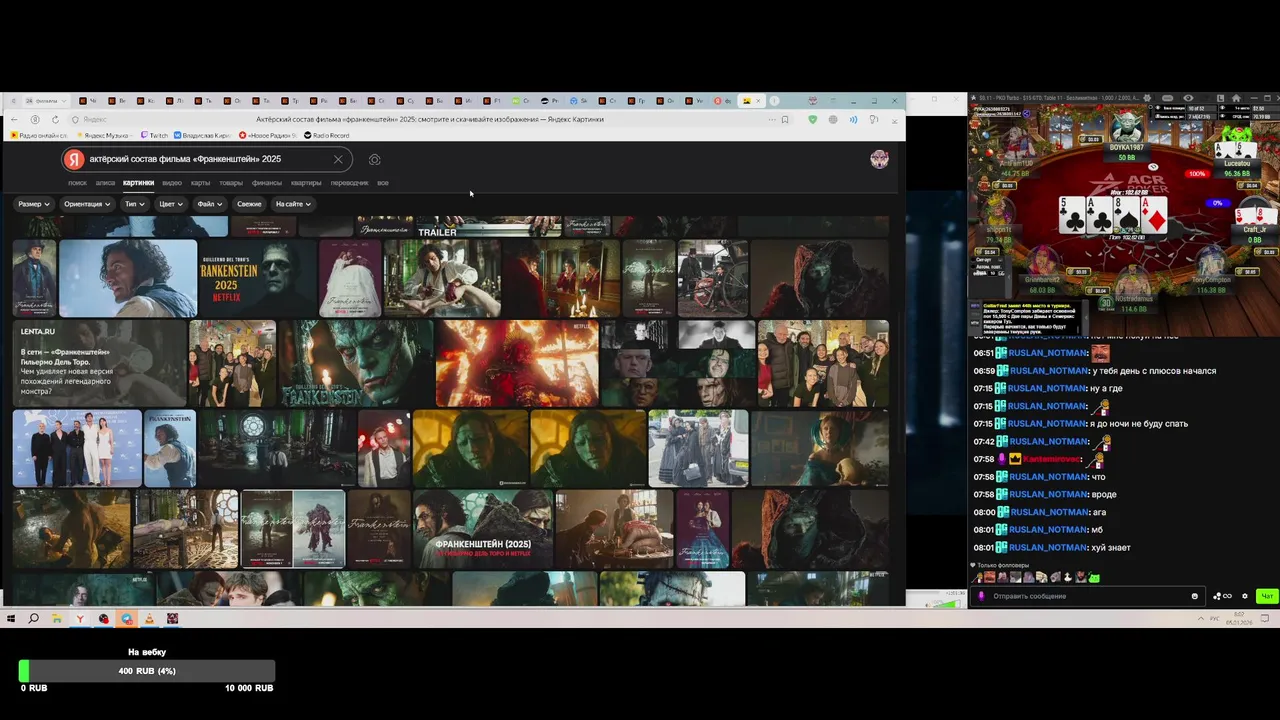Click the Yandex logo in search box
This screenshot has height=720, width=1280.
(74, 160)
